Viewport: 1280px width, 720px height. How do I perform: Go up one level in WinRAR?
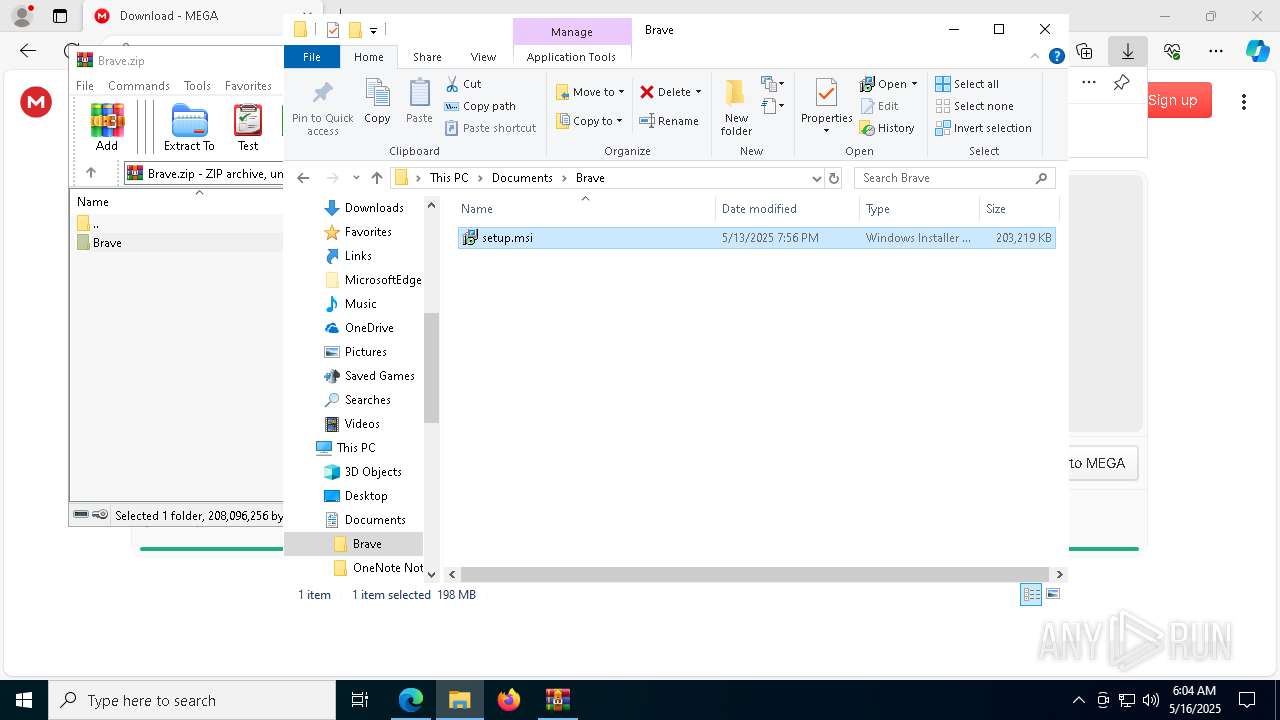(x=91, y=173)
